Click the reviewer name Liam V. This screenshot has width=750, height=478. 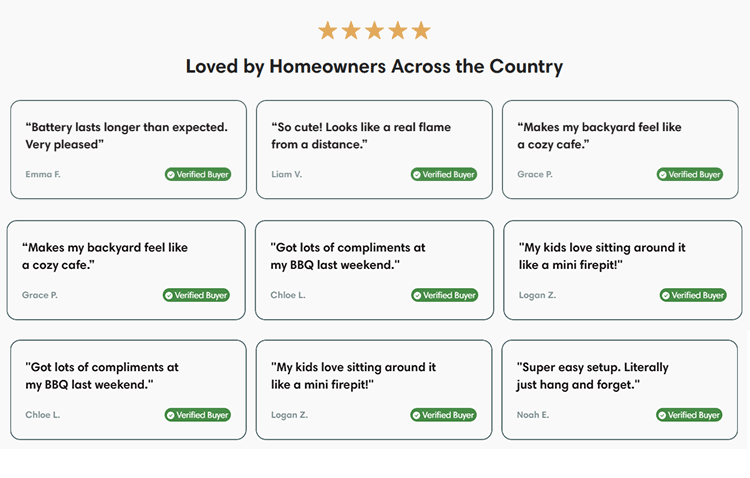point(287,175)
